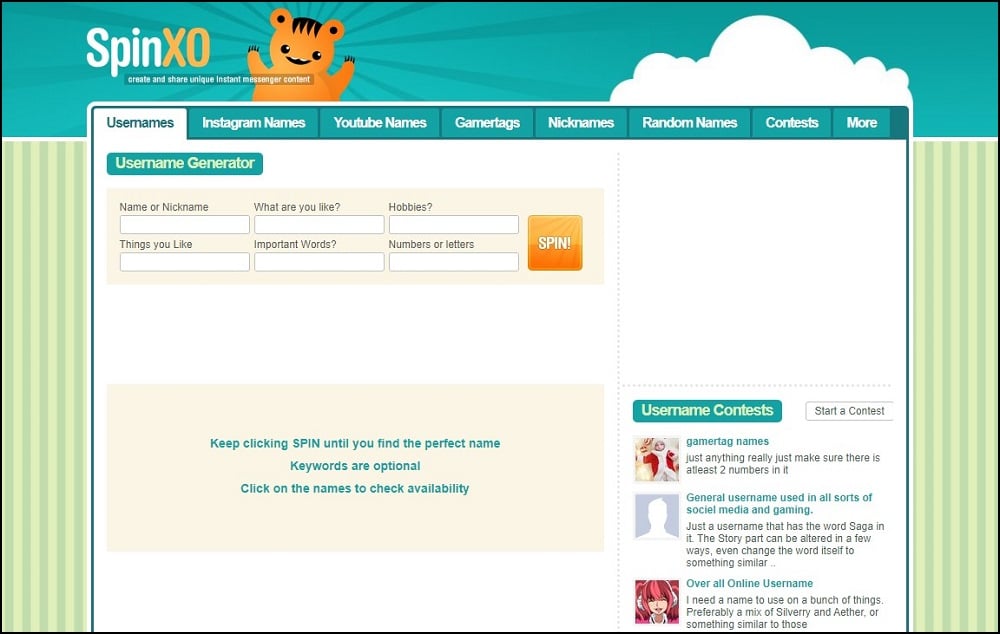Screen dimensions: 1000x634
Task: Focus the What are you like field
Action: [x=319, y=225]
